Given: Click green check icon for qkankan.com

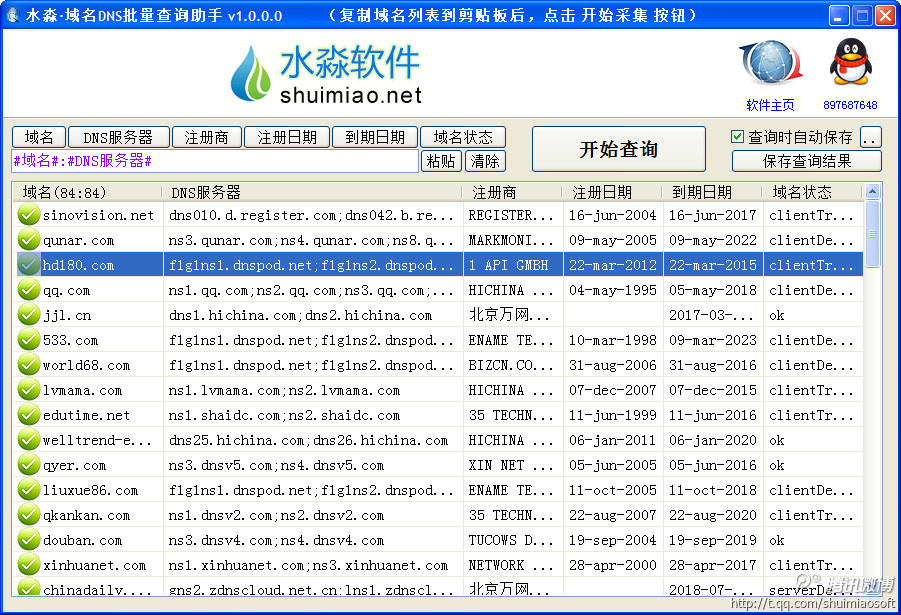Looking at the screenshot, I should click(x=28, y=514).
